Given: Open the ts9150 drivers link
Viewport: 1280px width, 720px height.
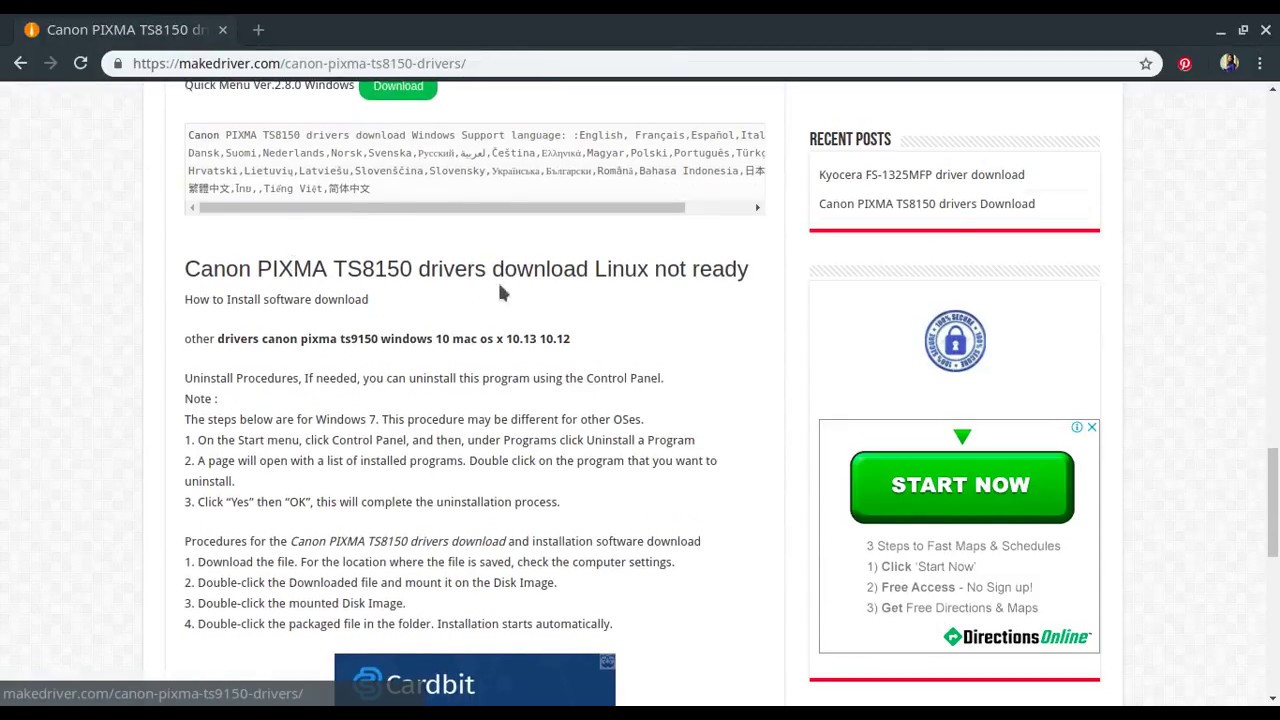Looking at the screenshot, I should click(x=393, y=338).
